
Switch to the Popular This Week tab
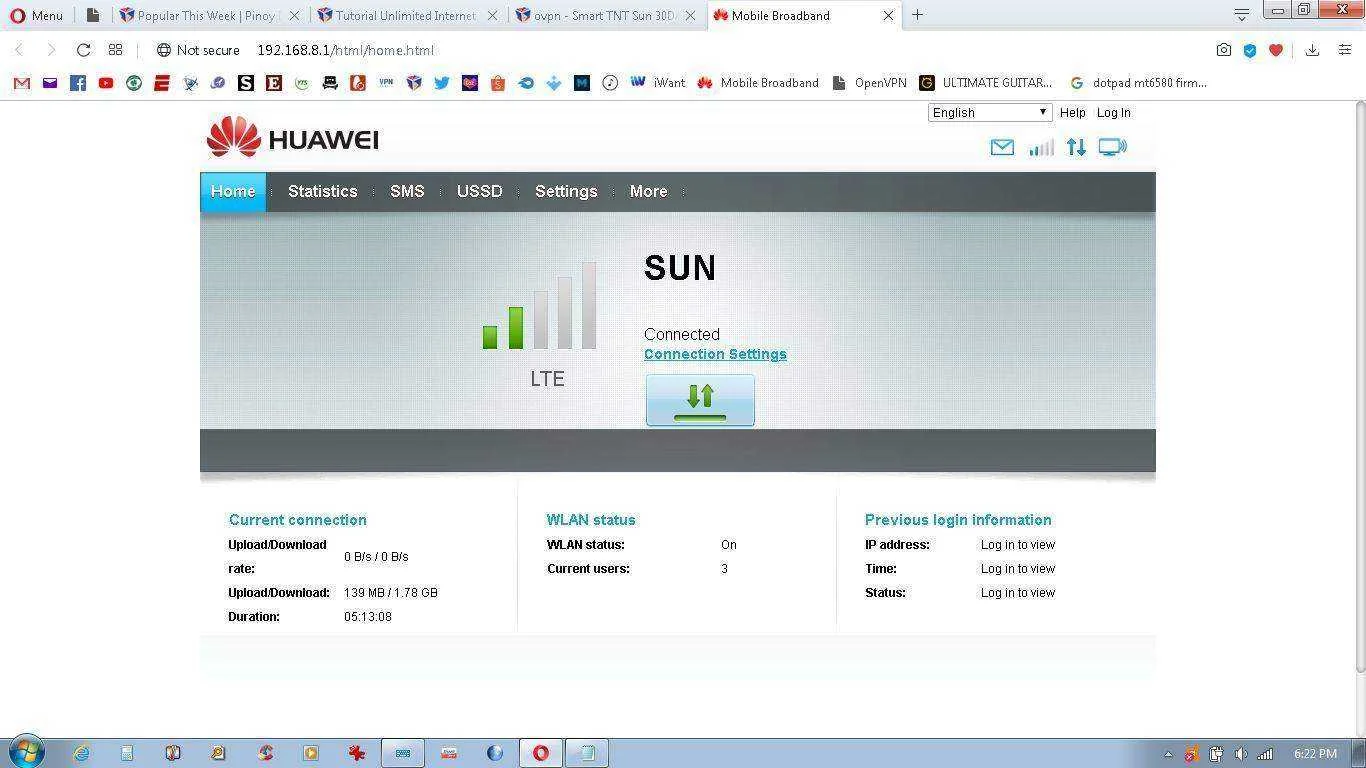click(208, 15)
